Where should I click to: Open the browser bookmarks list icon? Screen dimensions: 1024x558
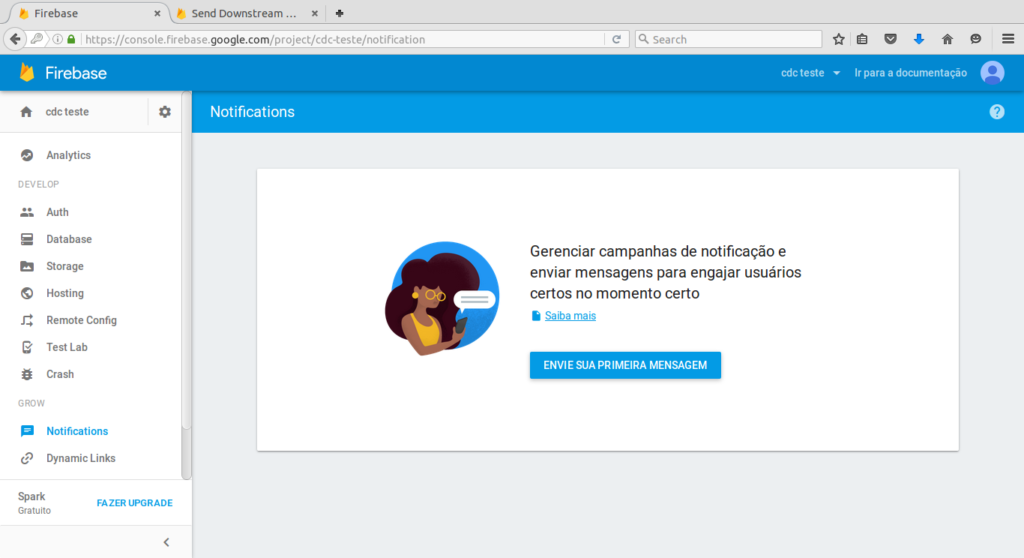pos(862,39)
